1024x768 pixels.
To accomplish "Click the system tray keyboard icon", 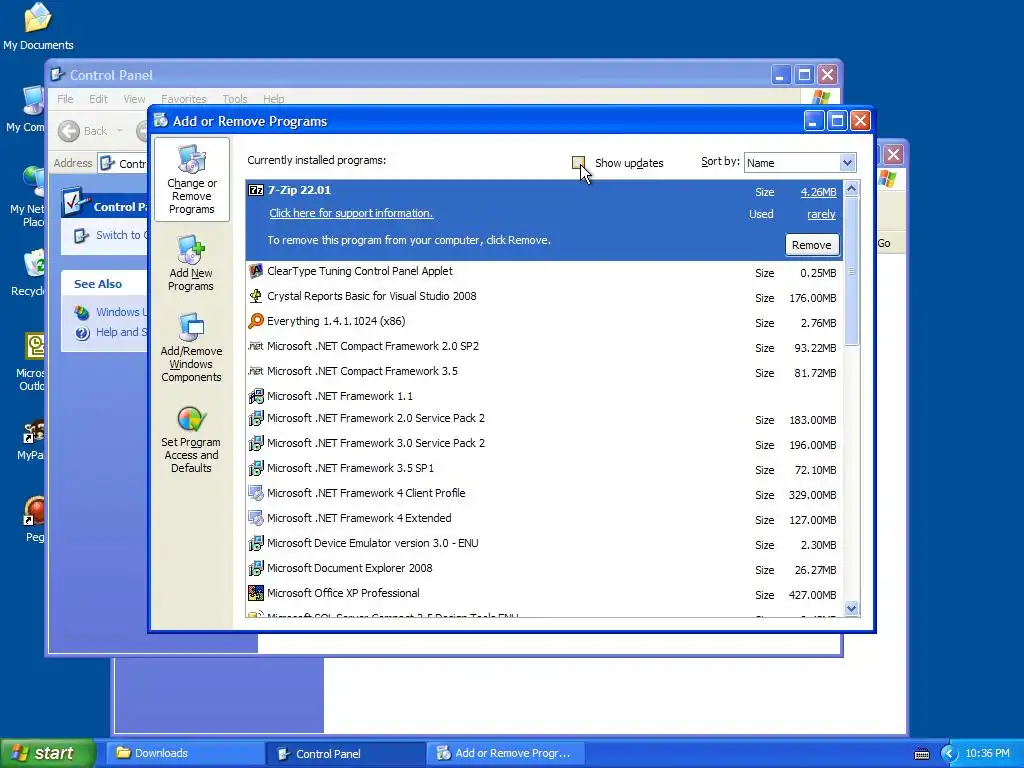I will click(921, 754).
